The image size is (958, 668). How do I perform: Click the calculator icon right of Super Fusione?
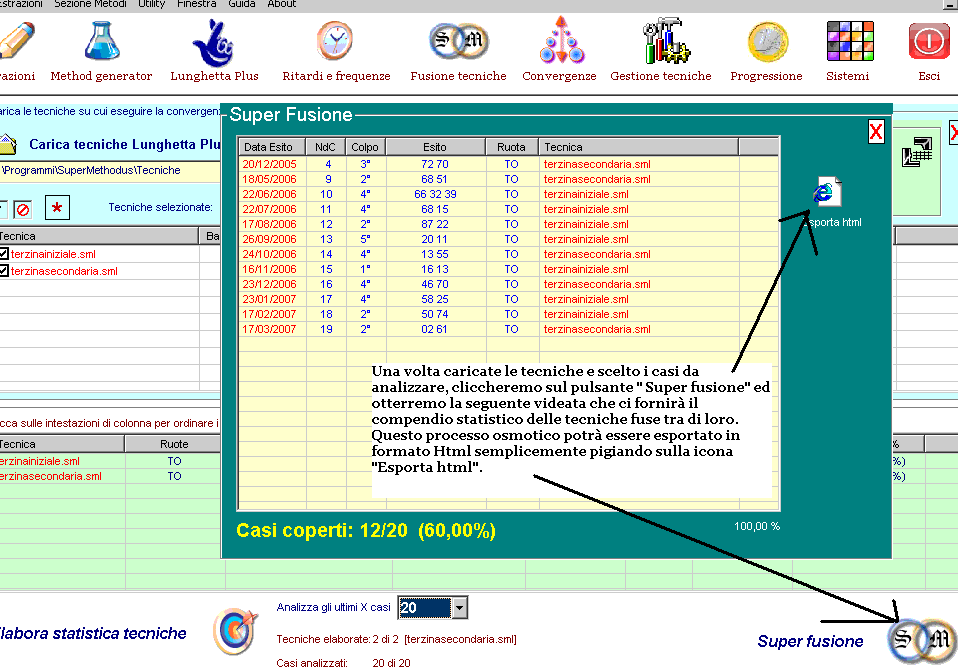click(x=917, y=152)
